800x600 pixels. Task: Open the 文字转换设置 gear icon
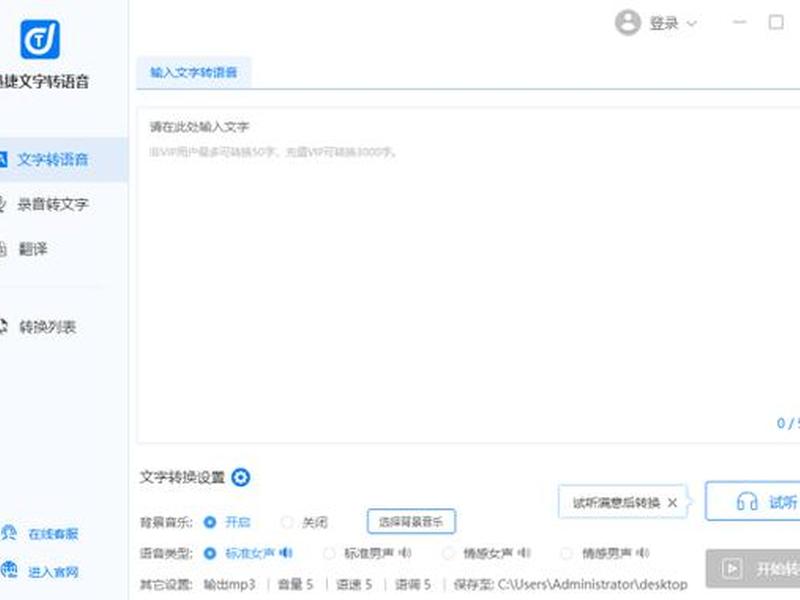(241, 478)
